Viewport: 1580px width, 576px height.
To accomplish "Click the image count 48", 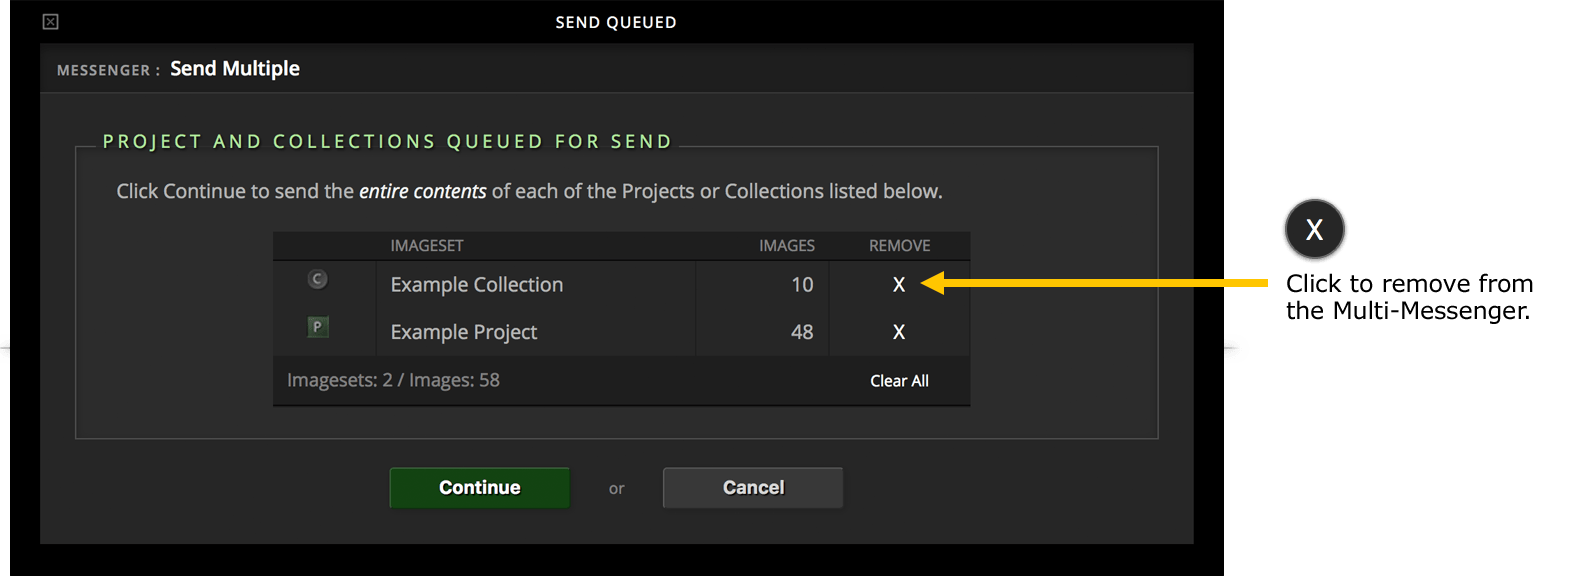I will click(802, 332).
